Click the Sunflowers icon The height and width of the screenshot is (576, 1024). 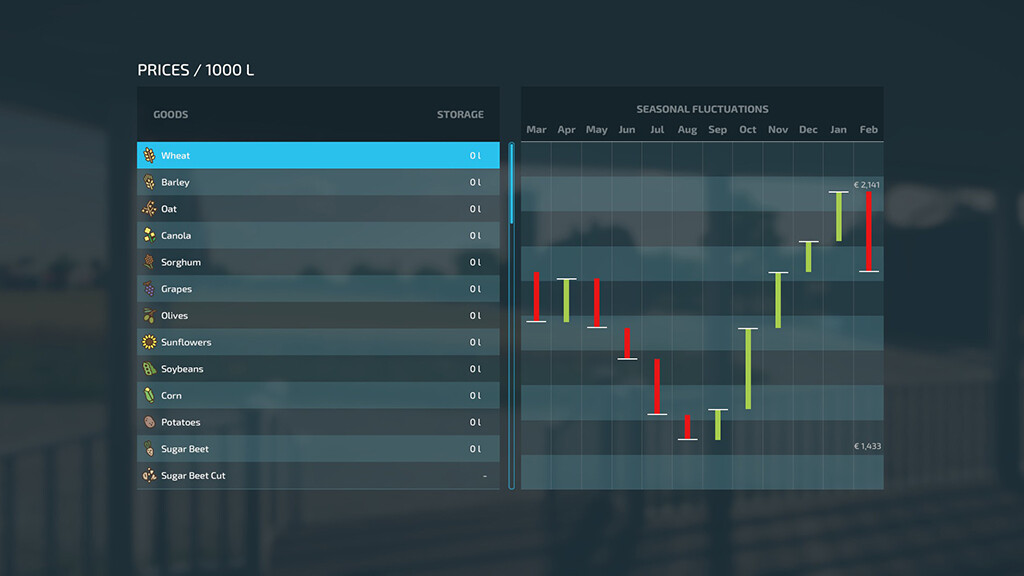point(149,342)
